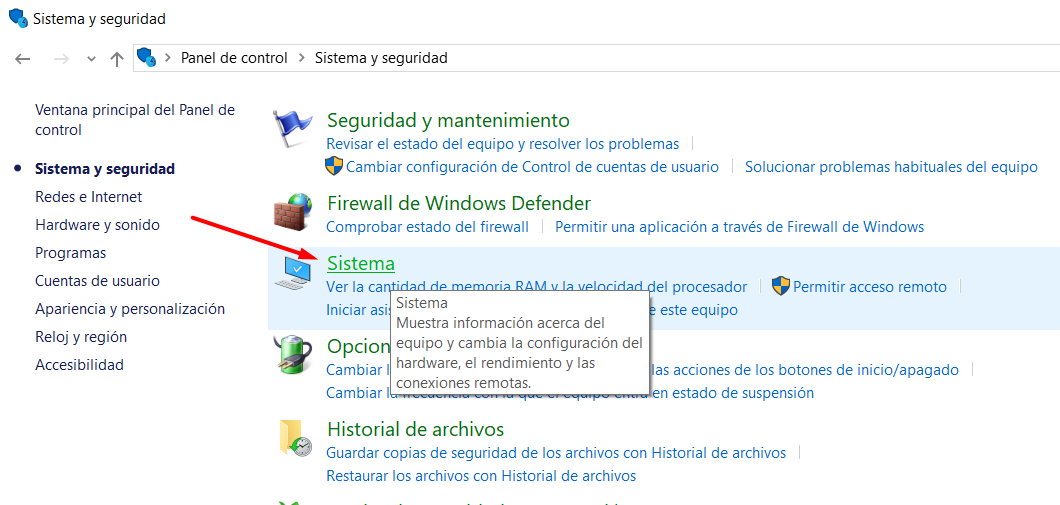The image size is (1060, 505).
Task: Click the title bar Sistema y seguridad icon
Action: 18,18
